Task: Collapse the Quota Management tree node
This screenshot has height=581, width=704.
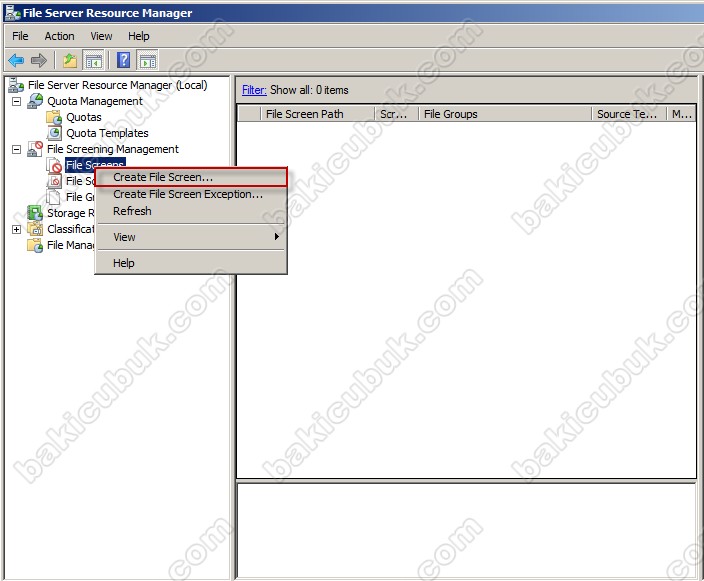Action: (x=17, y=101)
